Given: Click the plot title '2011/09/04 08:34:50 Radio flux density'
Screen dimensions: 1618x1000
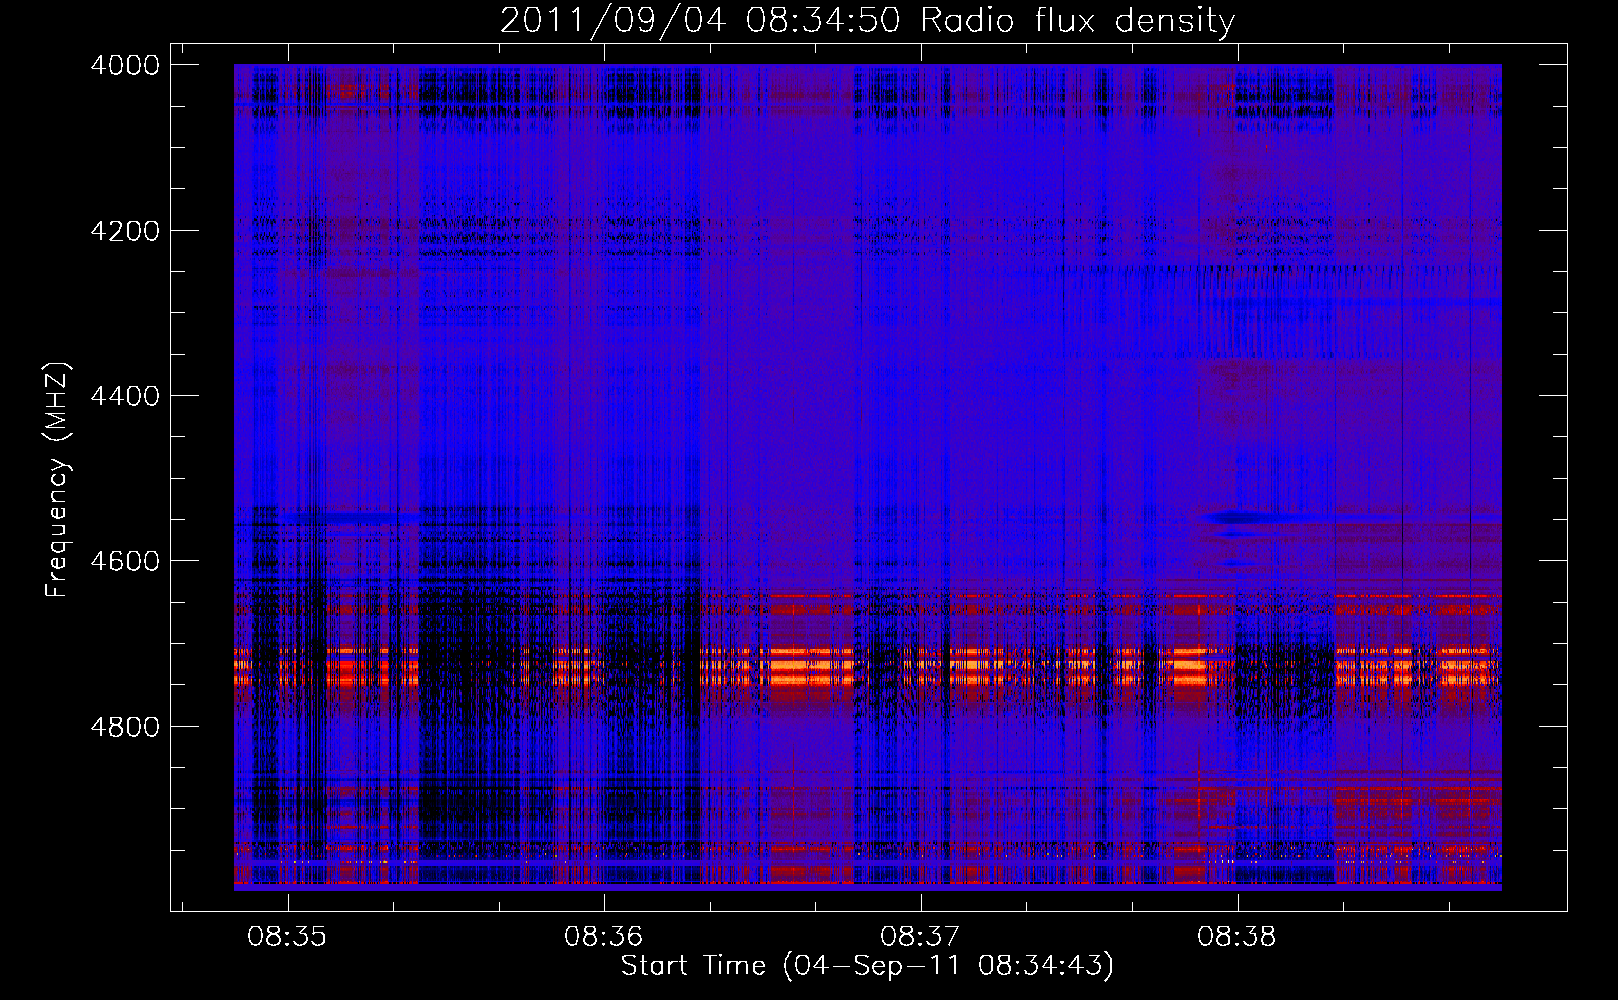Looking at the screenshot, I should [867, 21].
